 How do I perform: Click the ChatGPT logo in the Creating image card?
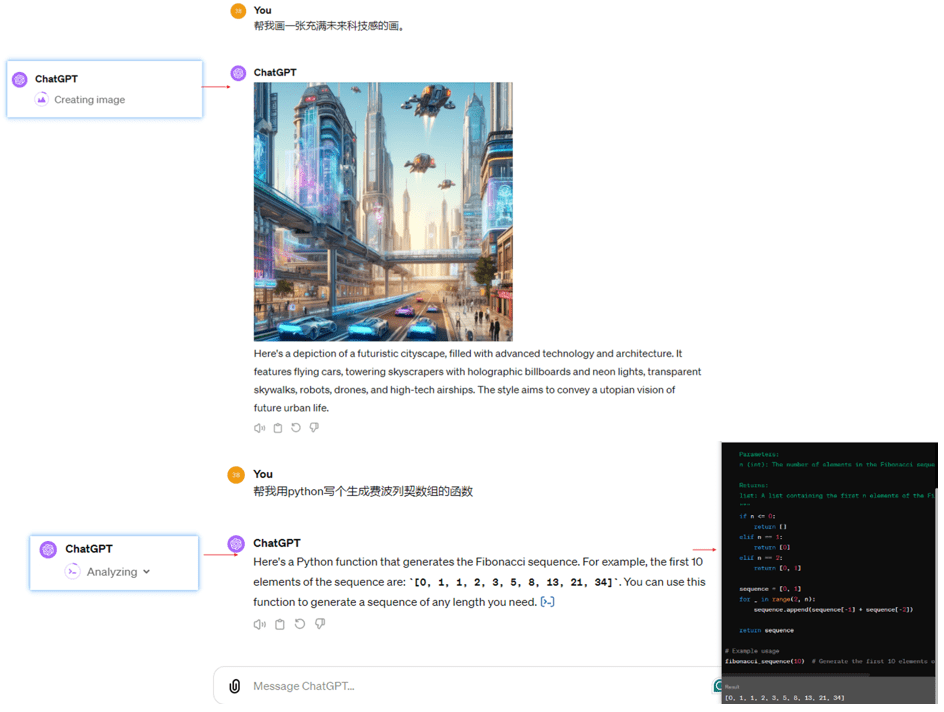click(20, 79)
